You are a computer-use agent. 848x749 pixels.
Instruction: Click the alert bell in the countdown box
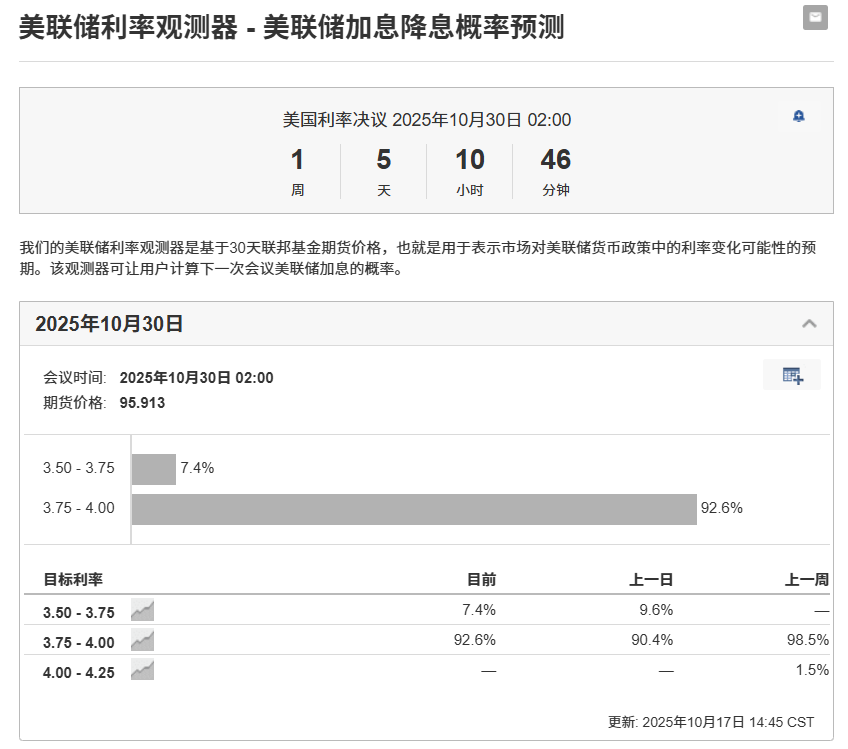798,117
